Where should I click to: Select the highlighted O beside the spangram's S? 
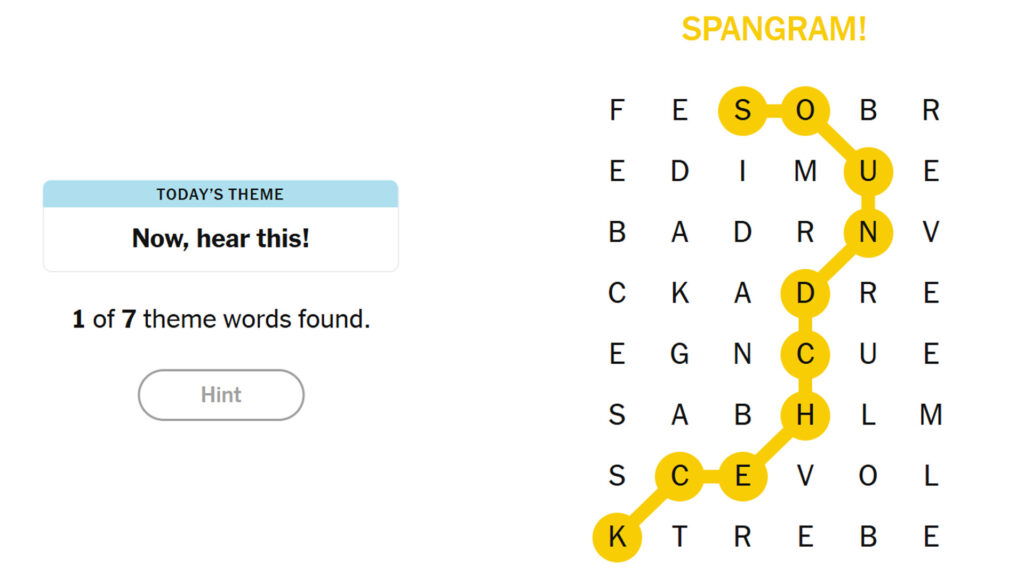tap(805, 110)
